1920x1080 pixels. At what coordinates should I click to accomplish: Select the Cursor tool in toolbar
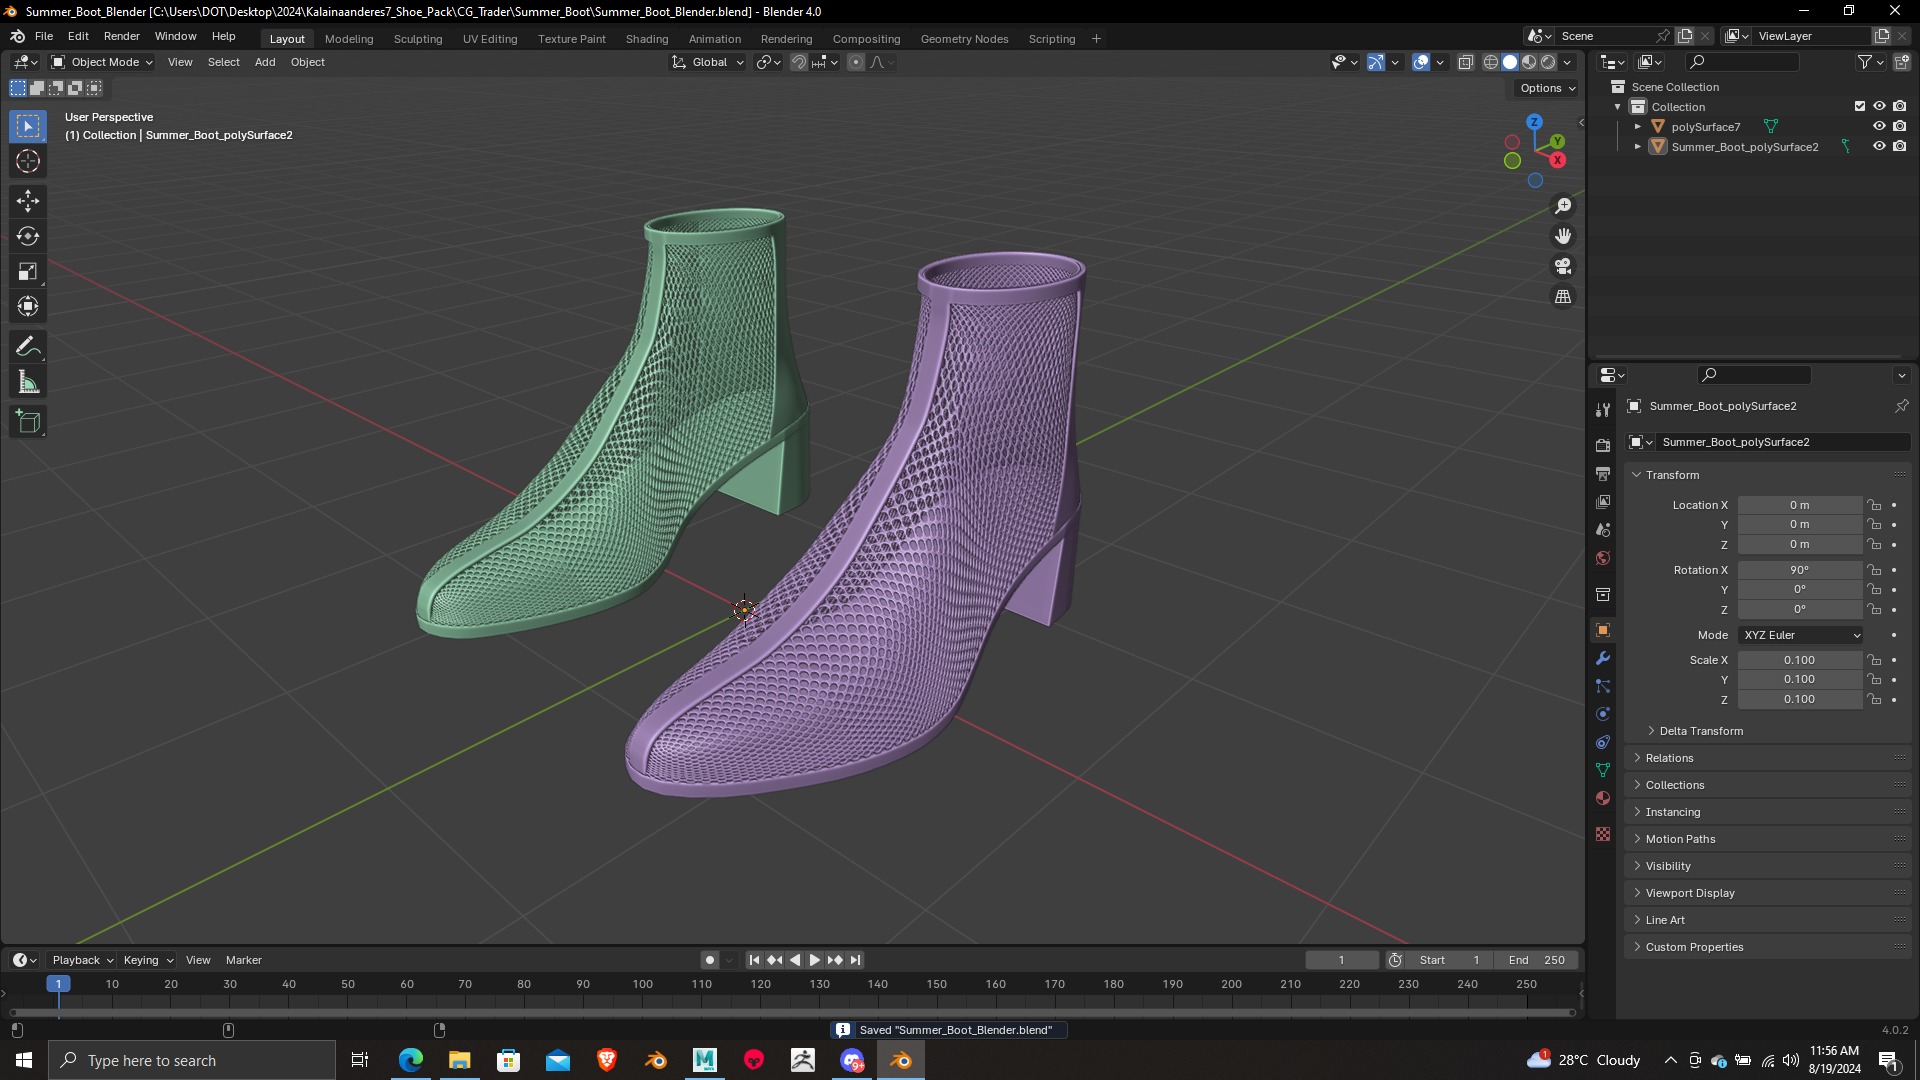click(x=28, y=161)
